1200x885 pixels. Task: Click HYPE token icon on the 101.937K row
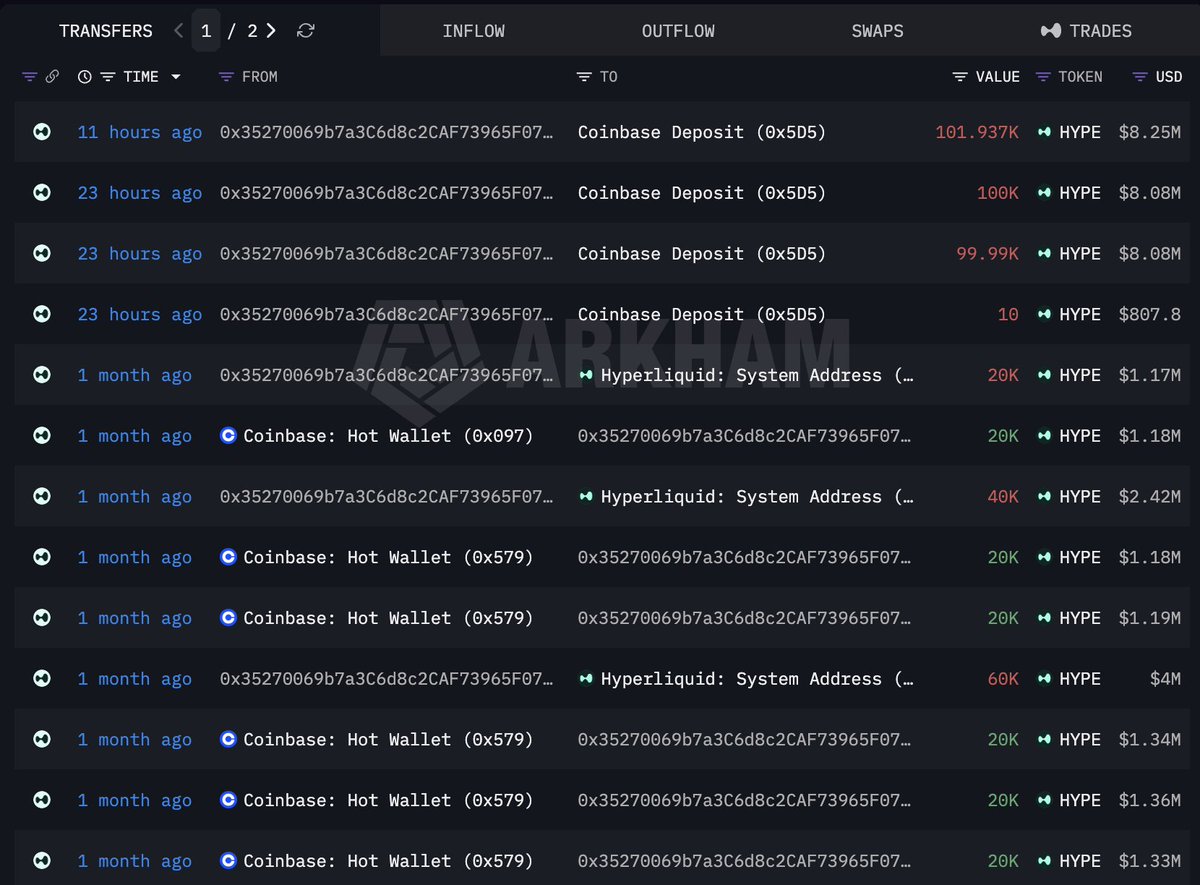pyautogui.click(x=1045, y=131)
